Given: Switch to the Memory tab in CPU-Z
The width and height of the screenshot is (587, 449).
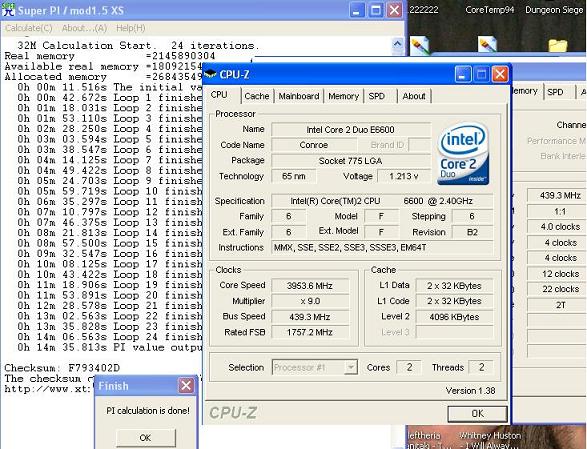Looking at the screenshot, I should pyautogui.click(x=343, y=96).
